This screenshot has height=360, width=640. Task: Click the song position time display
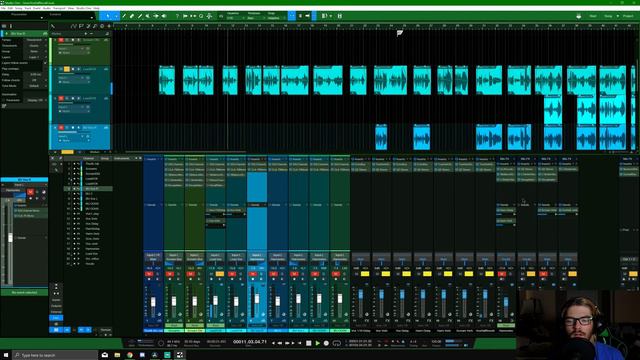249,342
